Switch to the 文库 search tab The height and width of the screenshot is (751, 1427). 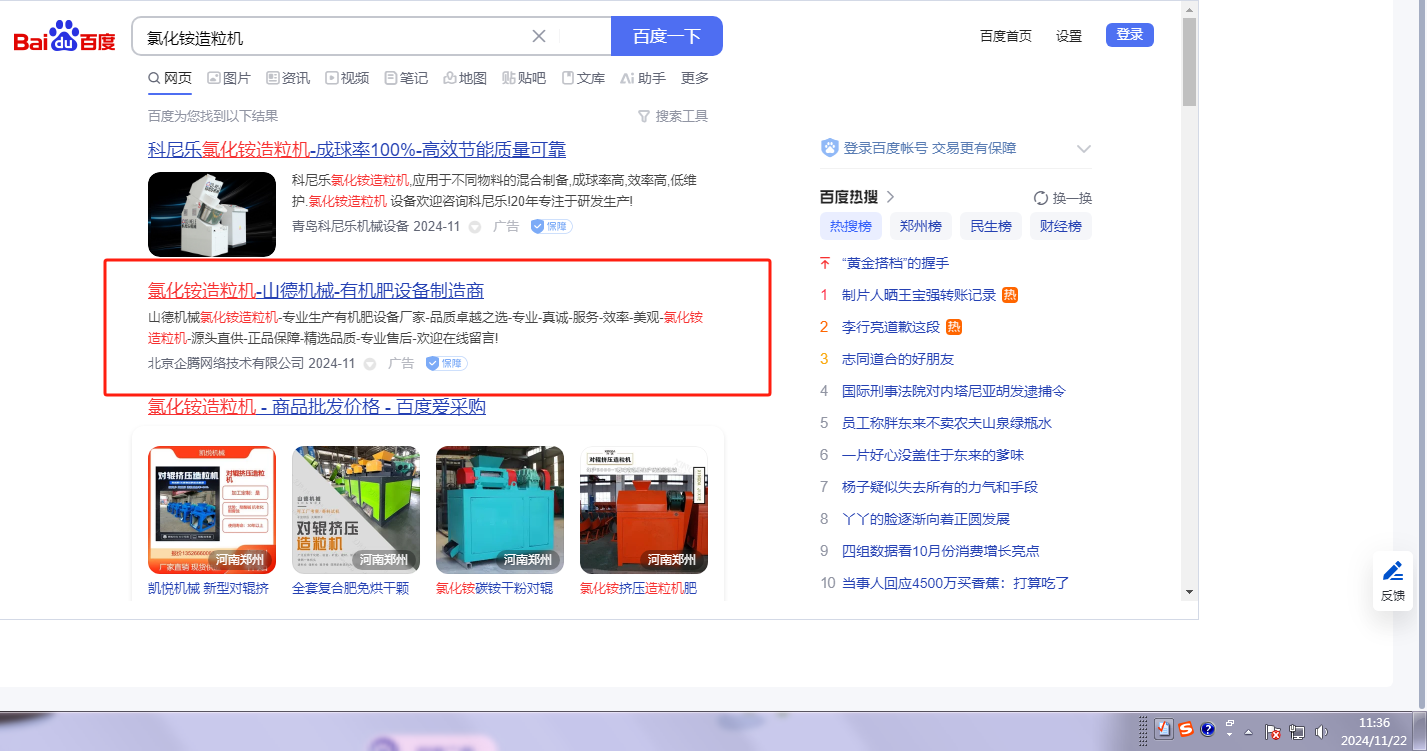[x=583, y=78]
